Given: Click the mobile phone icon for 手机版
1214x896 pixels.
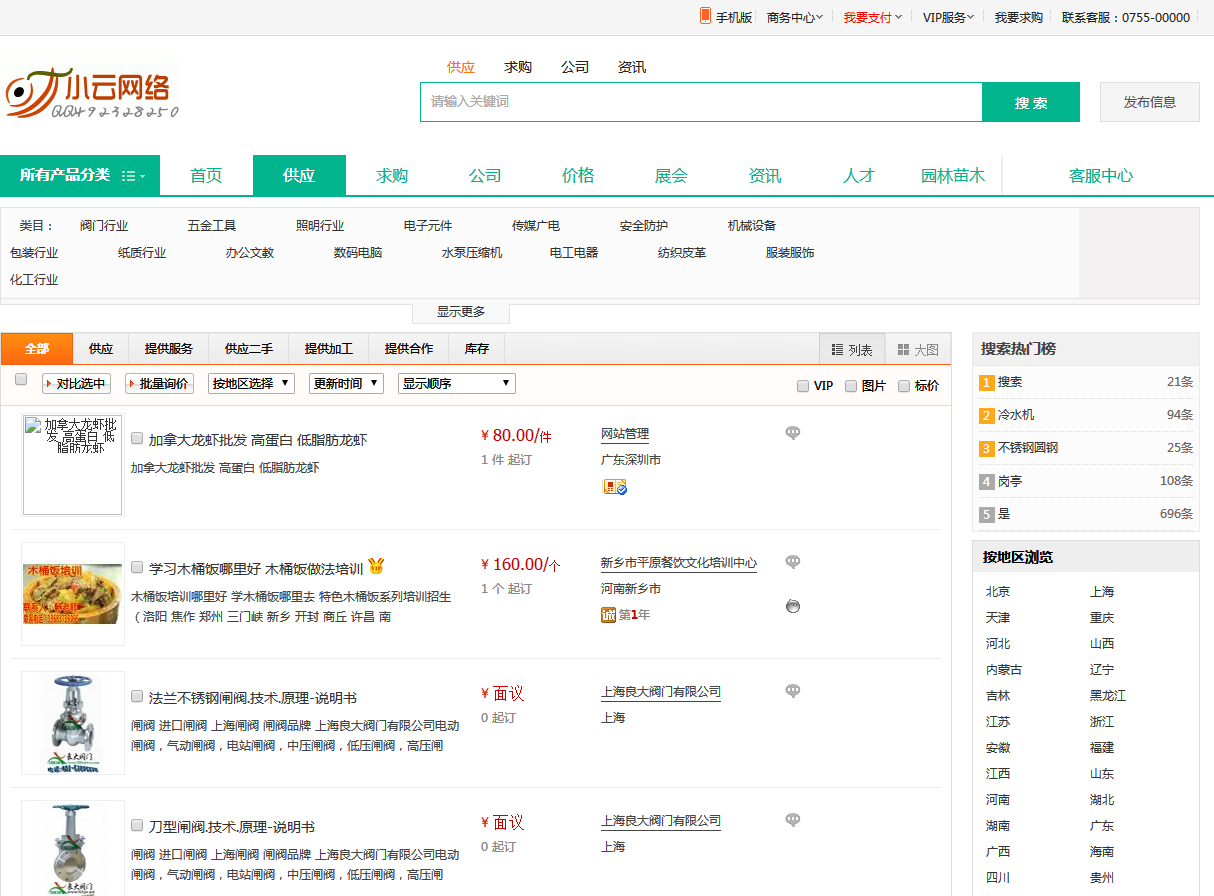Looking at the screenshot, I should (x=705, y=16).
